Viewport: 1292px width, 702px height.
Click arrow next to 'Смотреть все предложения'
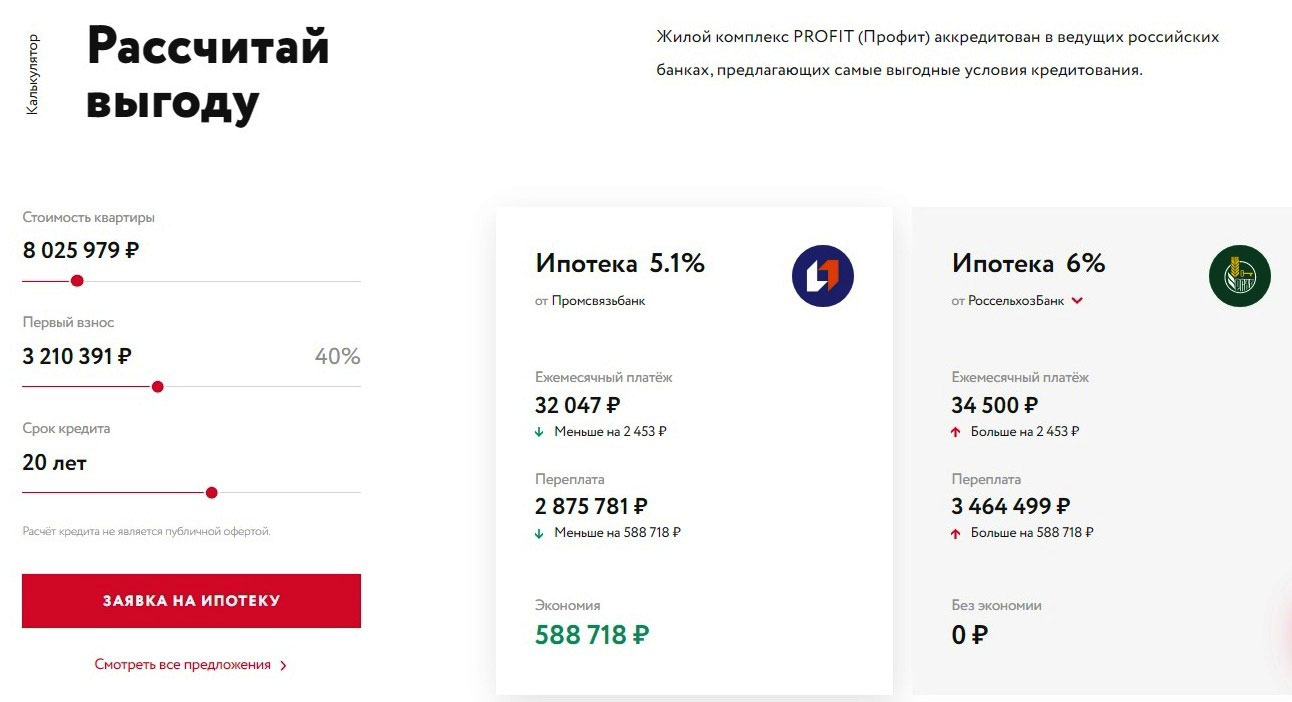click(x=284, y=665)
